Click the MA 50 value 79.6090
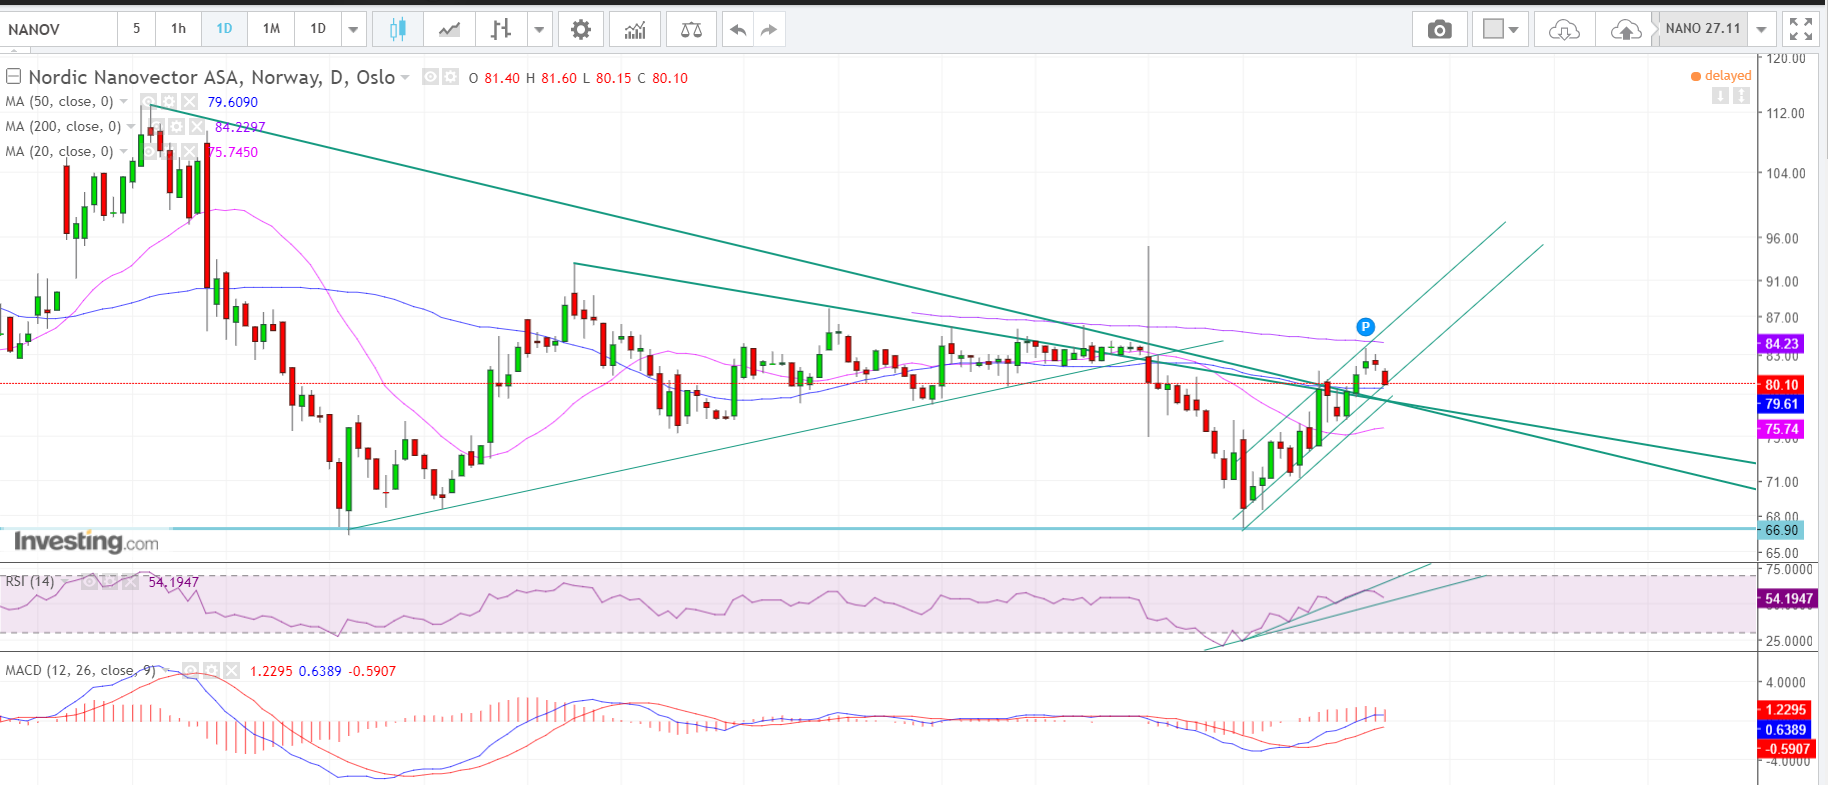Image resolution: width=1828 pixels, height=785 pixels. tap(232, 102)
